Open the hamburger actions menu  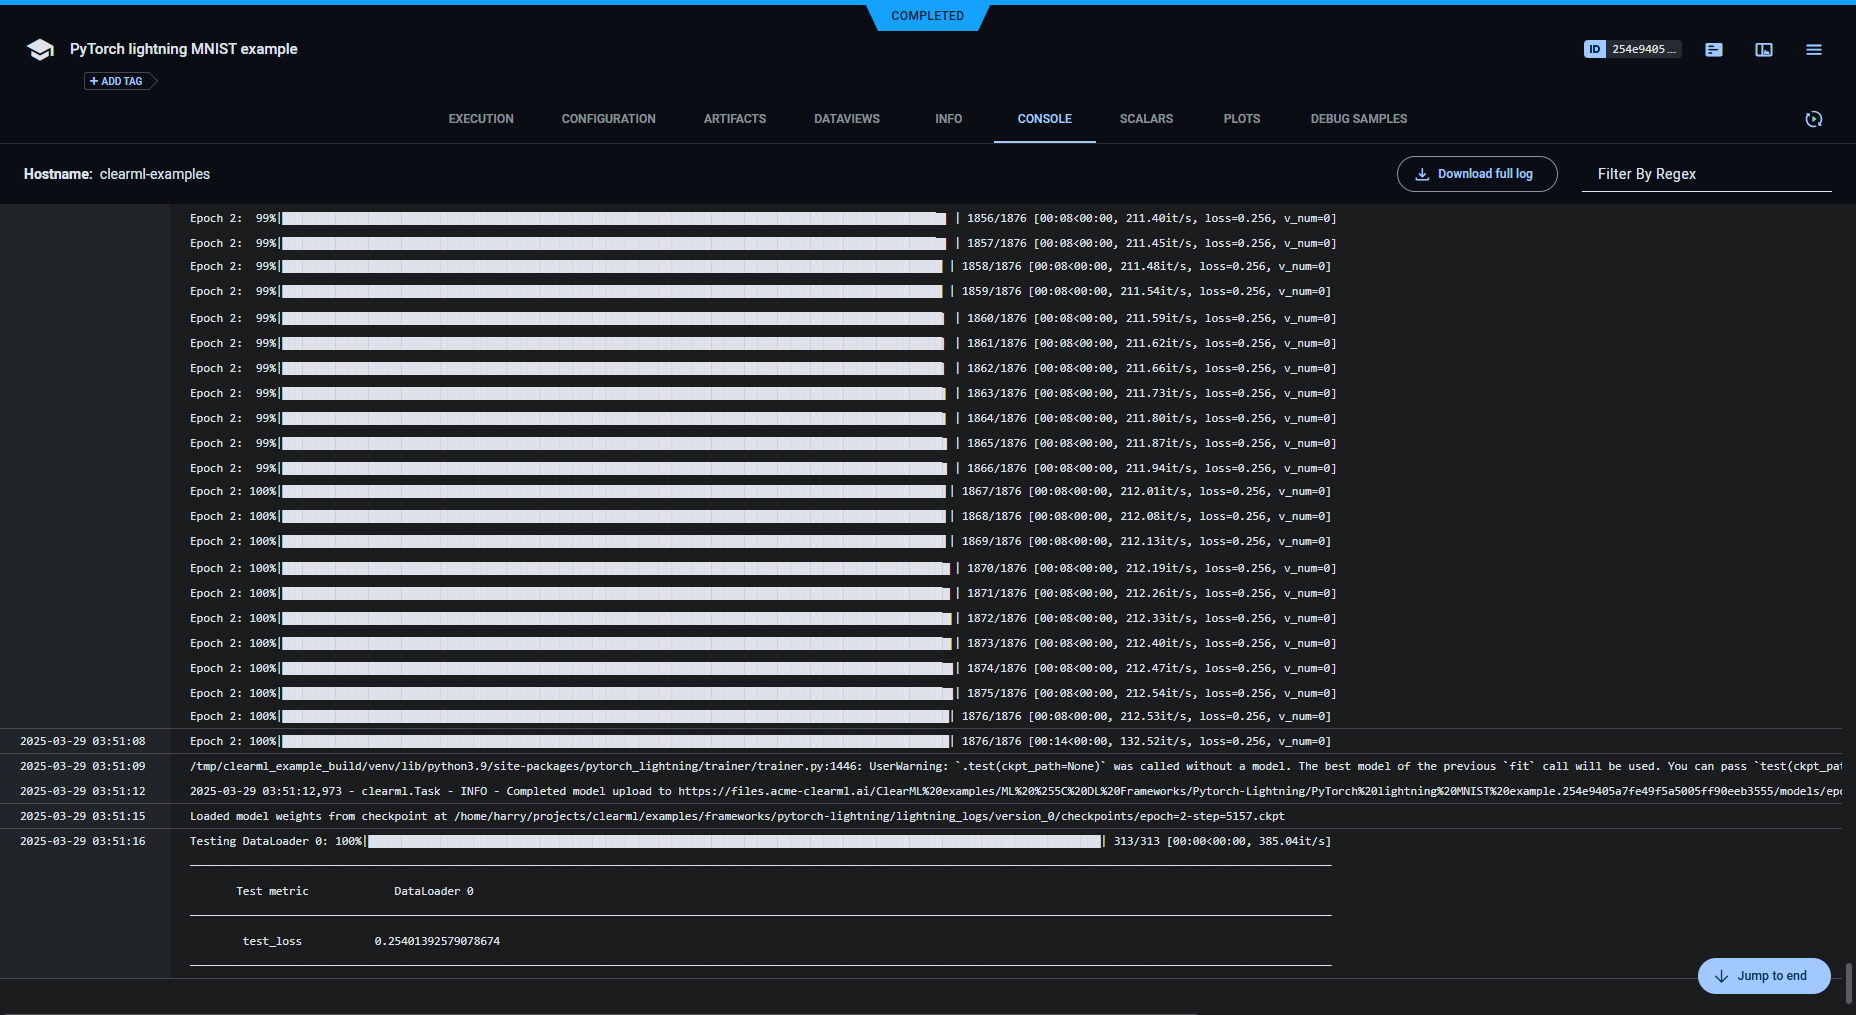coord(1813,50)
